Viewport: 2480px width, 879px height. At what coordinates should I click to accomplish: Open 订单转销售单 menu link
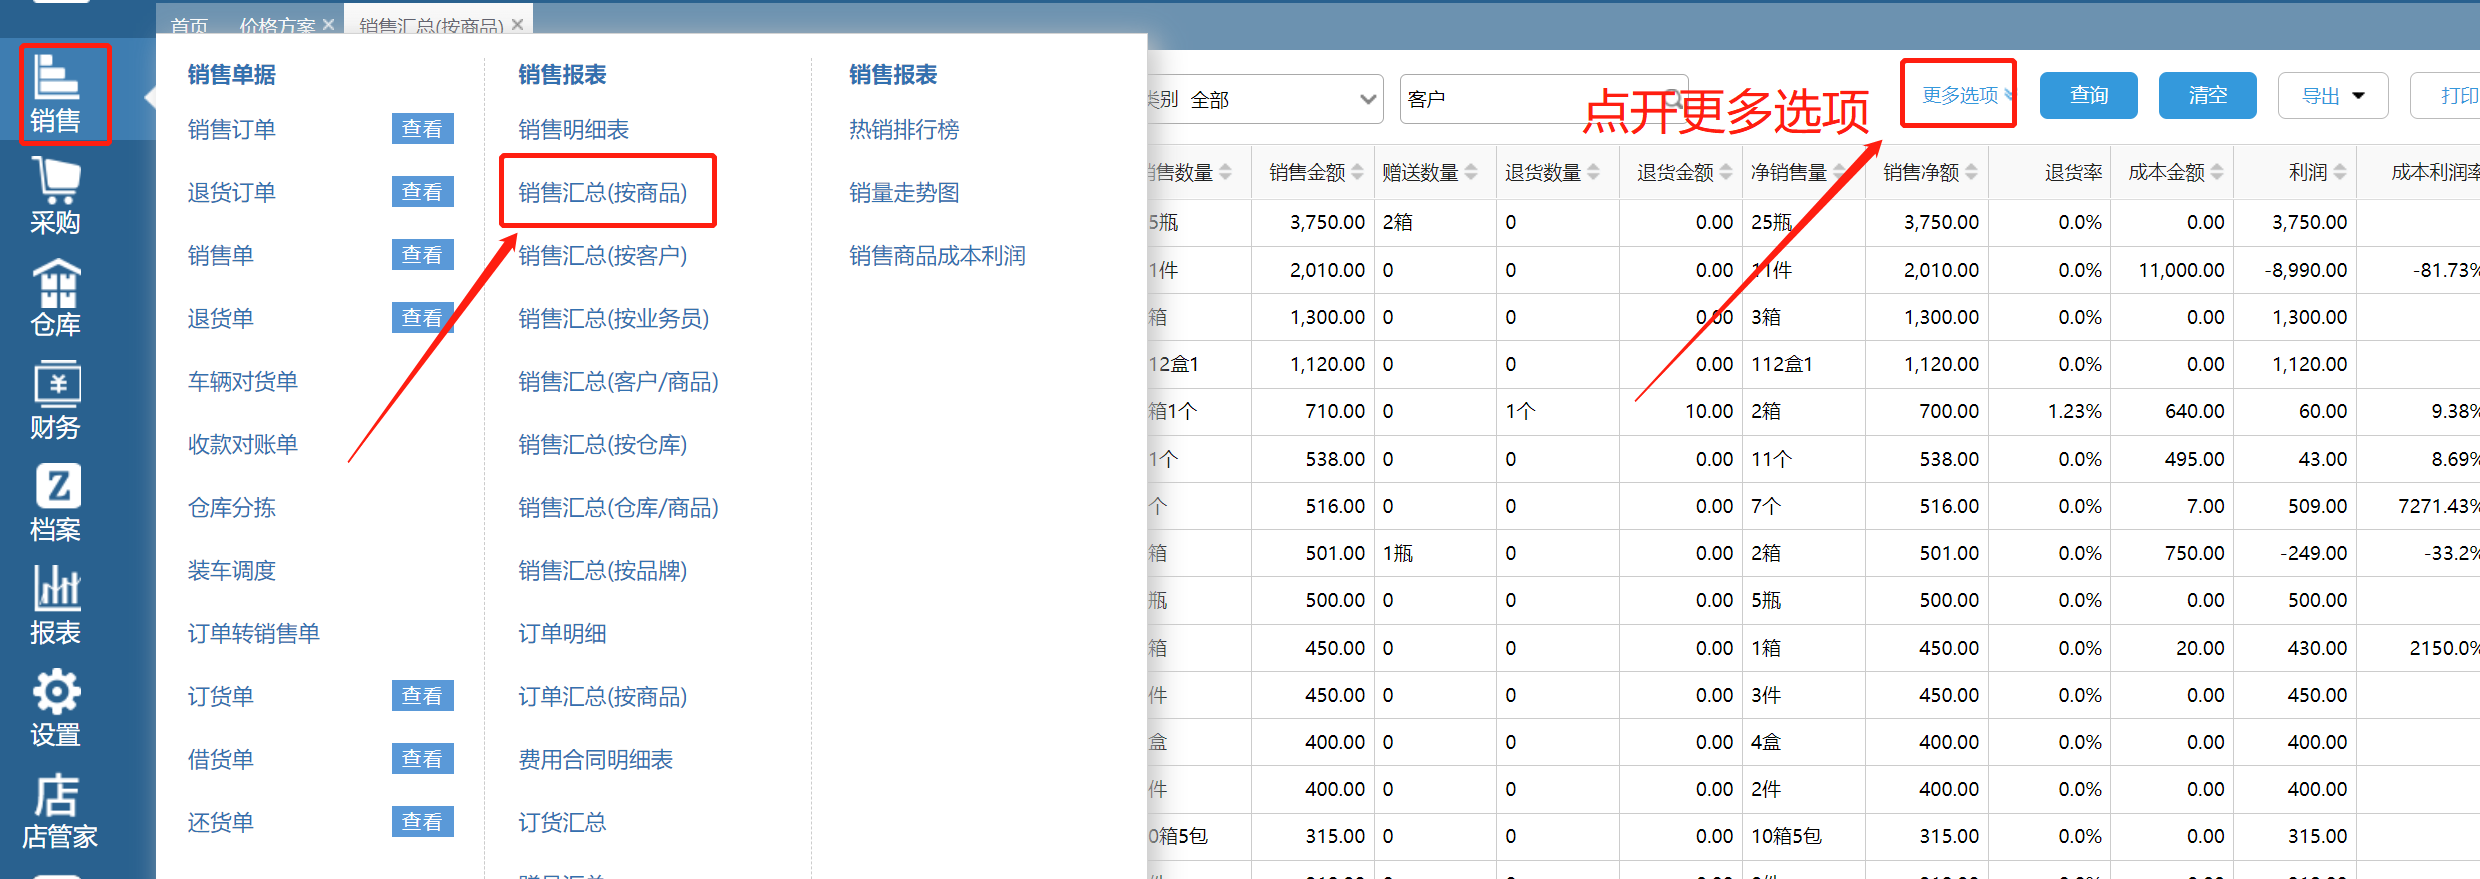(253, 633)
